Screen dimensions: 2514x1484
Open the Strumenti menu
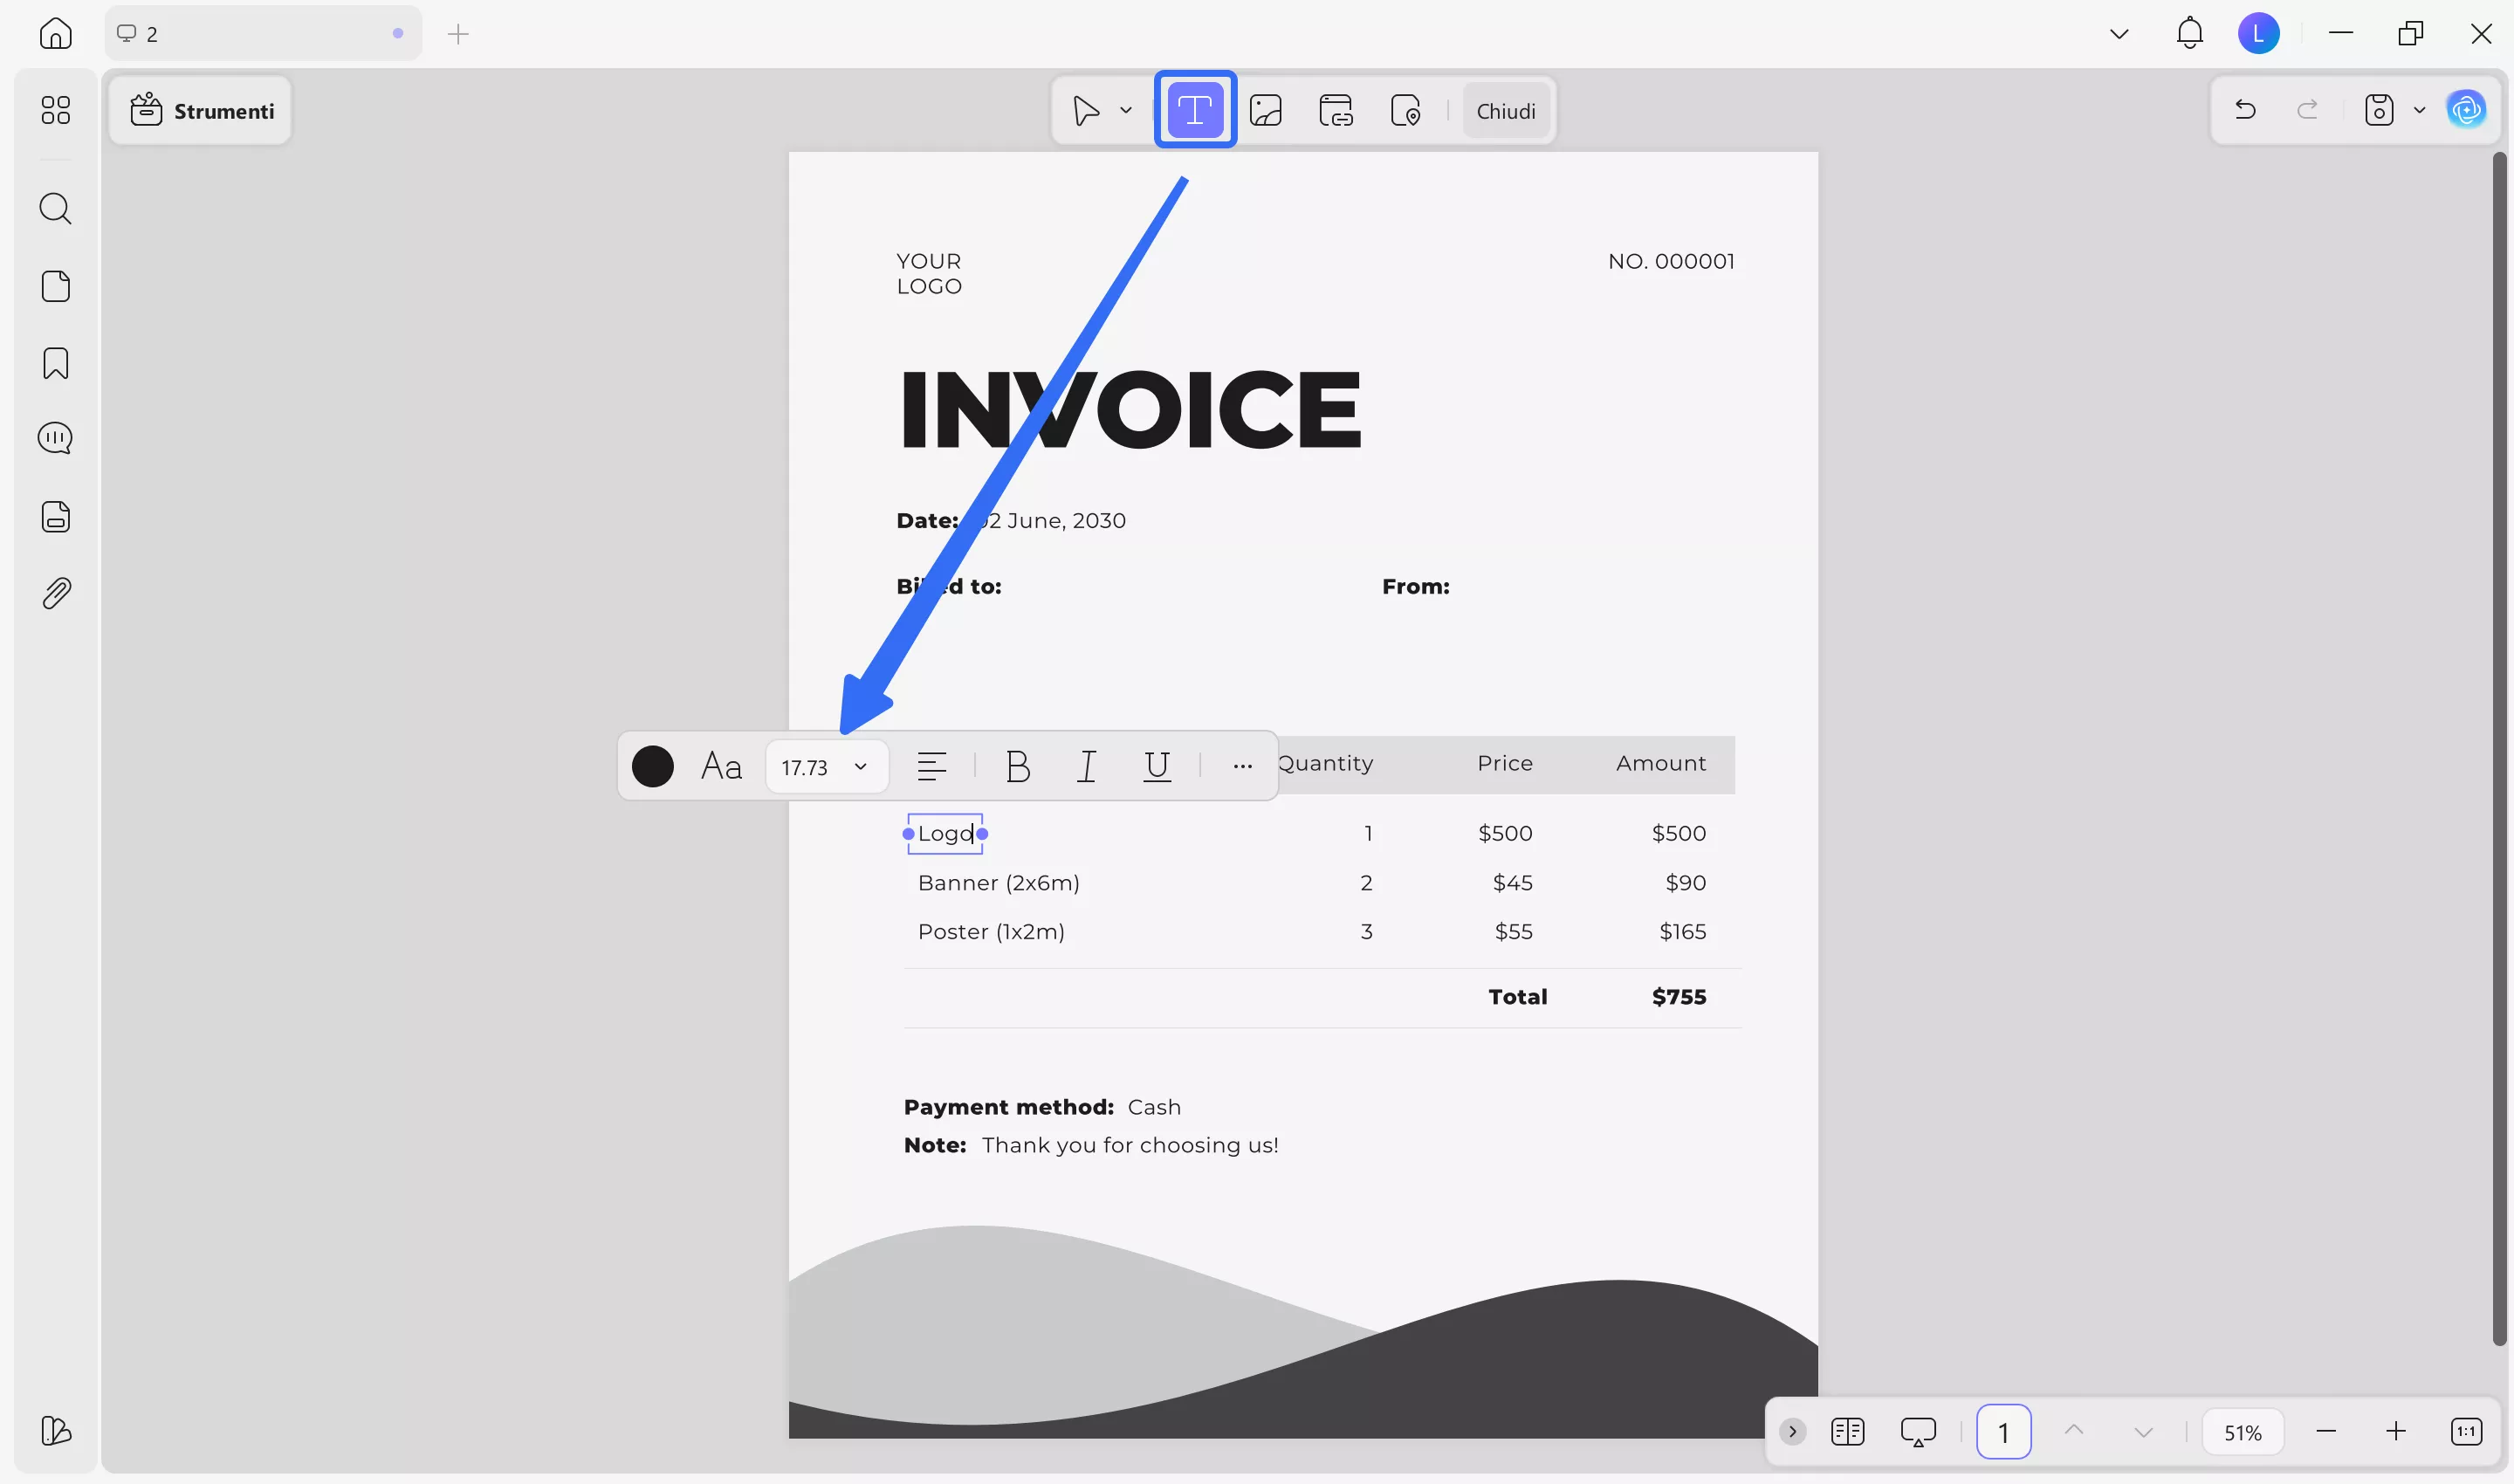(201, 111)
